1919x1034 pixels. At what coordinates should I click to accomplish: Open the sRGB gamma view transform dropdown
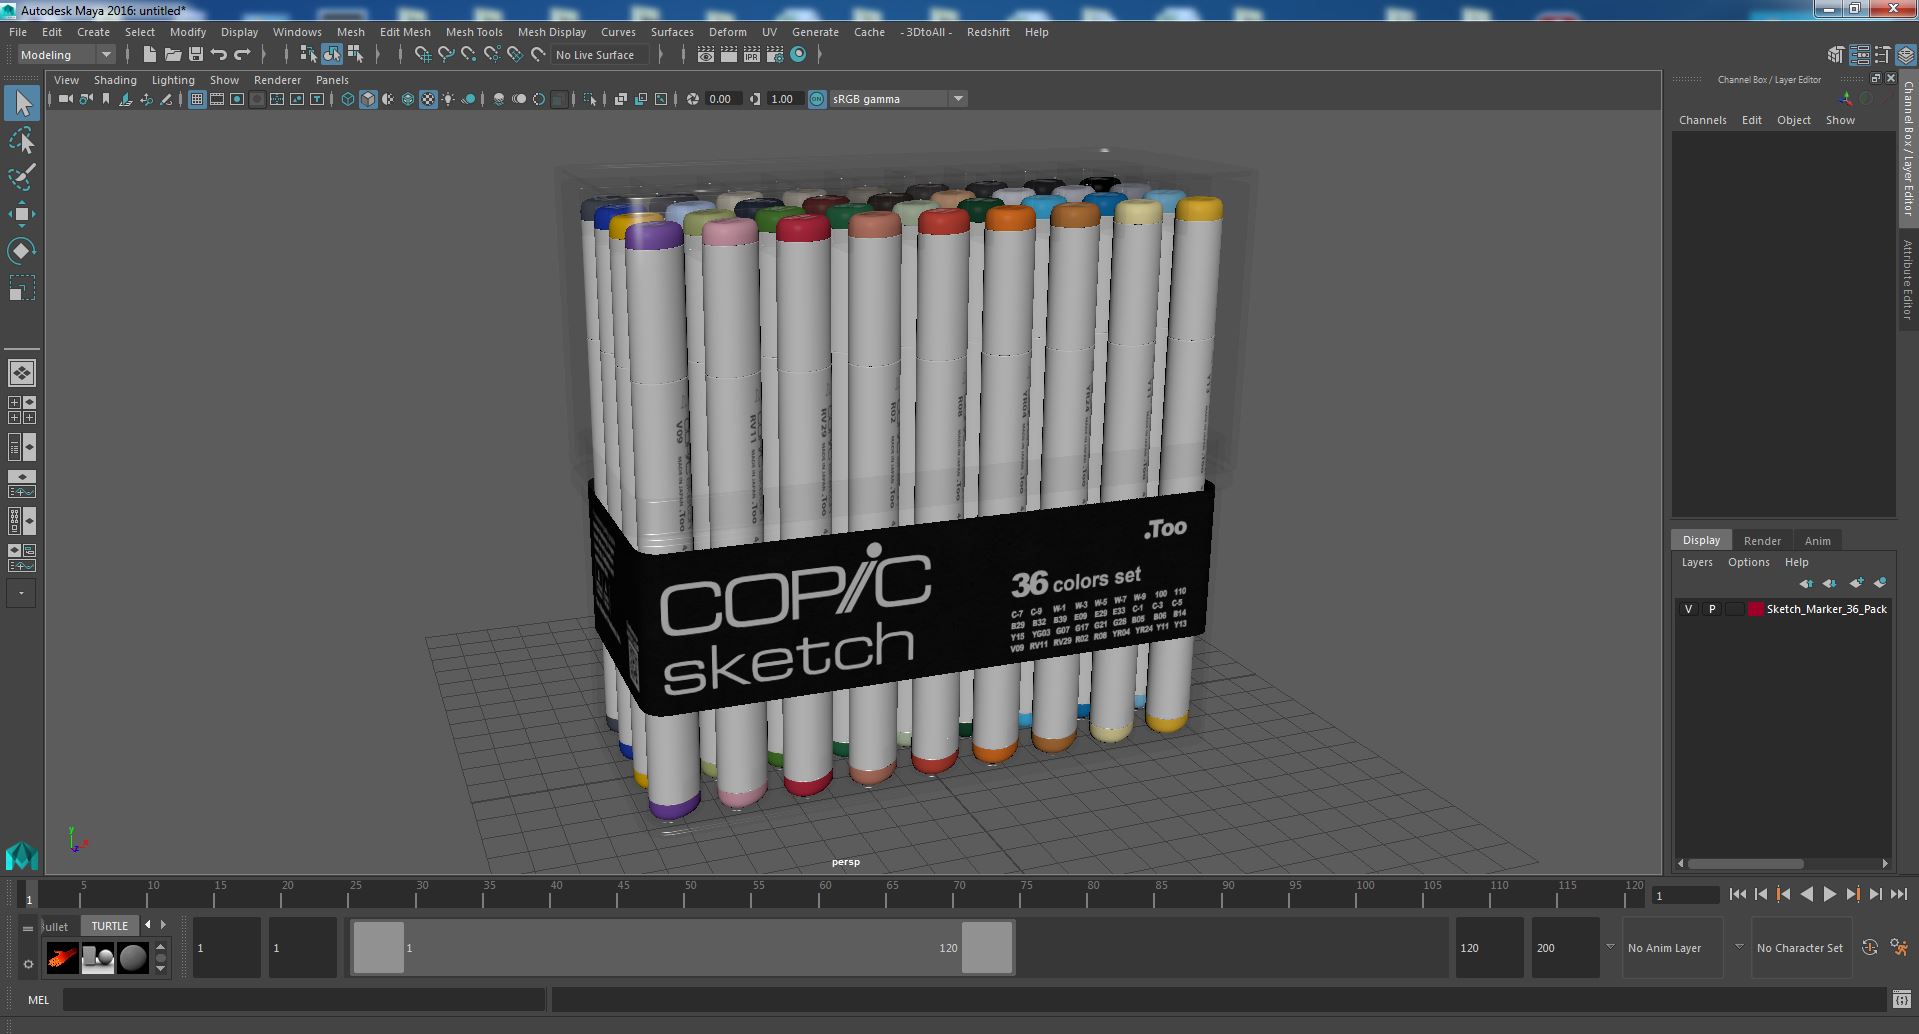point(898,99)
